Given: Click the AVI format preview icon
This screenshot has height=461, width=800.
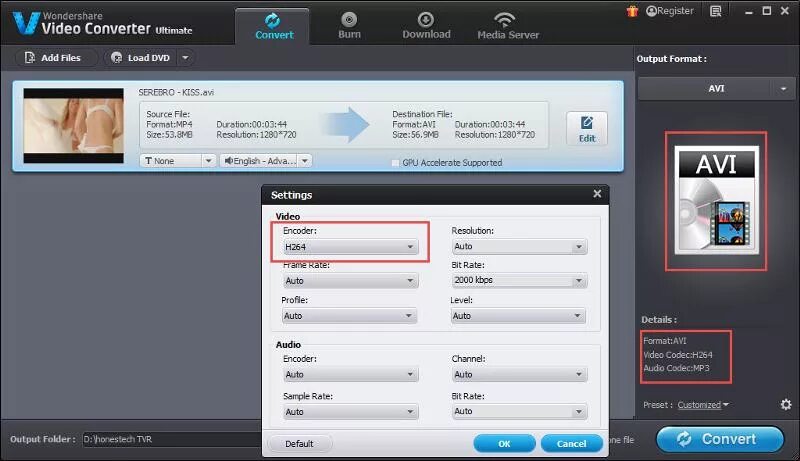Looking at the screenshot, I should [716, 200].
